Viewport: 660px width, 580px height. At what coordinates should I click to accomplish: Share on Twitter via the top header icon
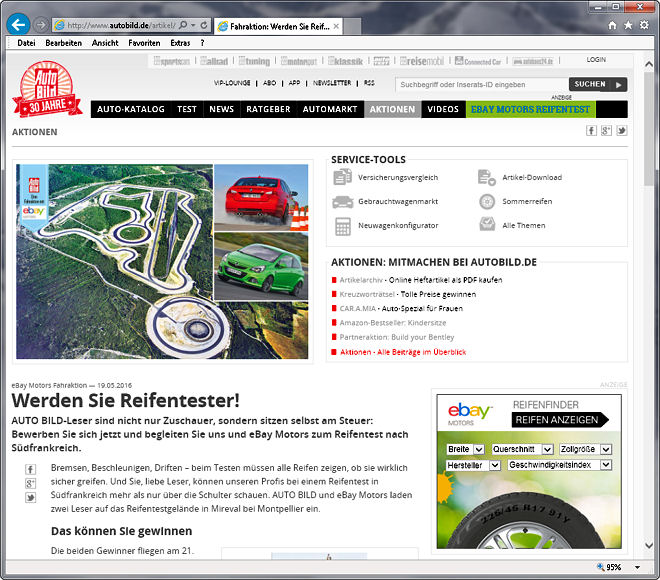(622, 131)
